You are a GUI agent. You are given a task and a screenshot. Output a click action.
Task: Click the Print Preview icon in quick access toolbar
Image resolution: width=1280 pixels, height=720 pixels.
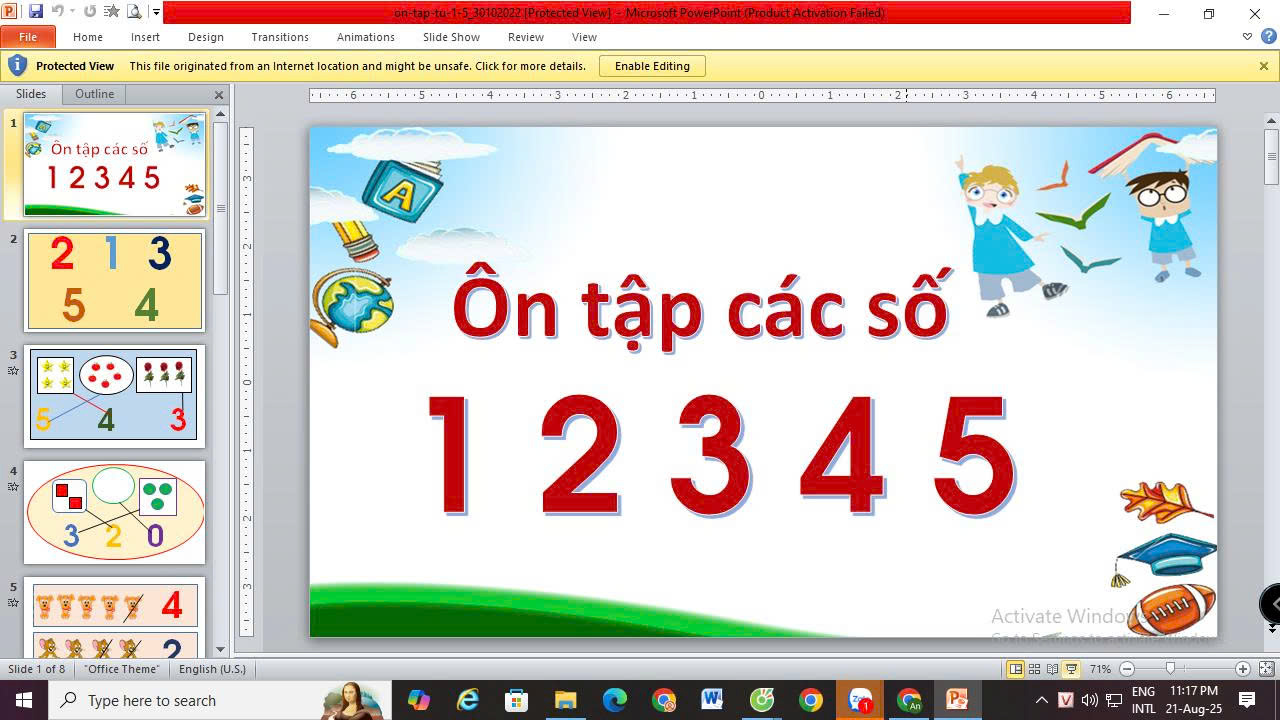coord(134,12)
